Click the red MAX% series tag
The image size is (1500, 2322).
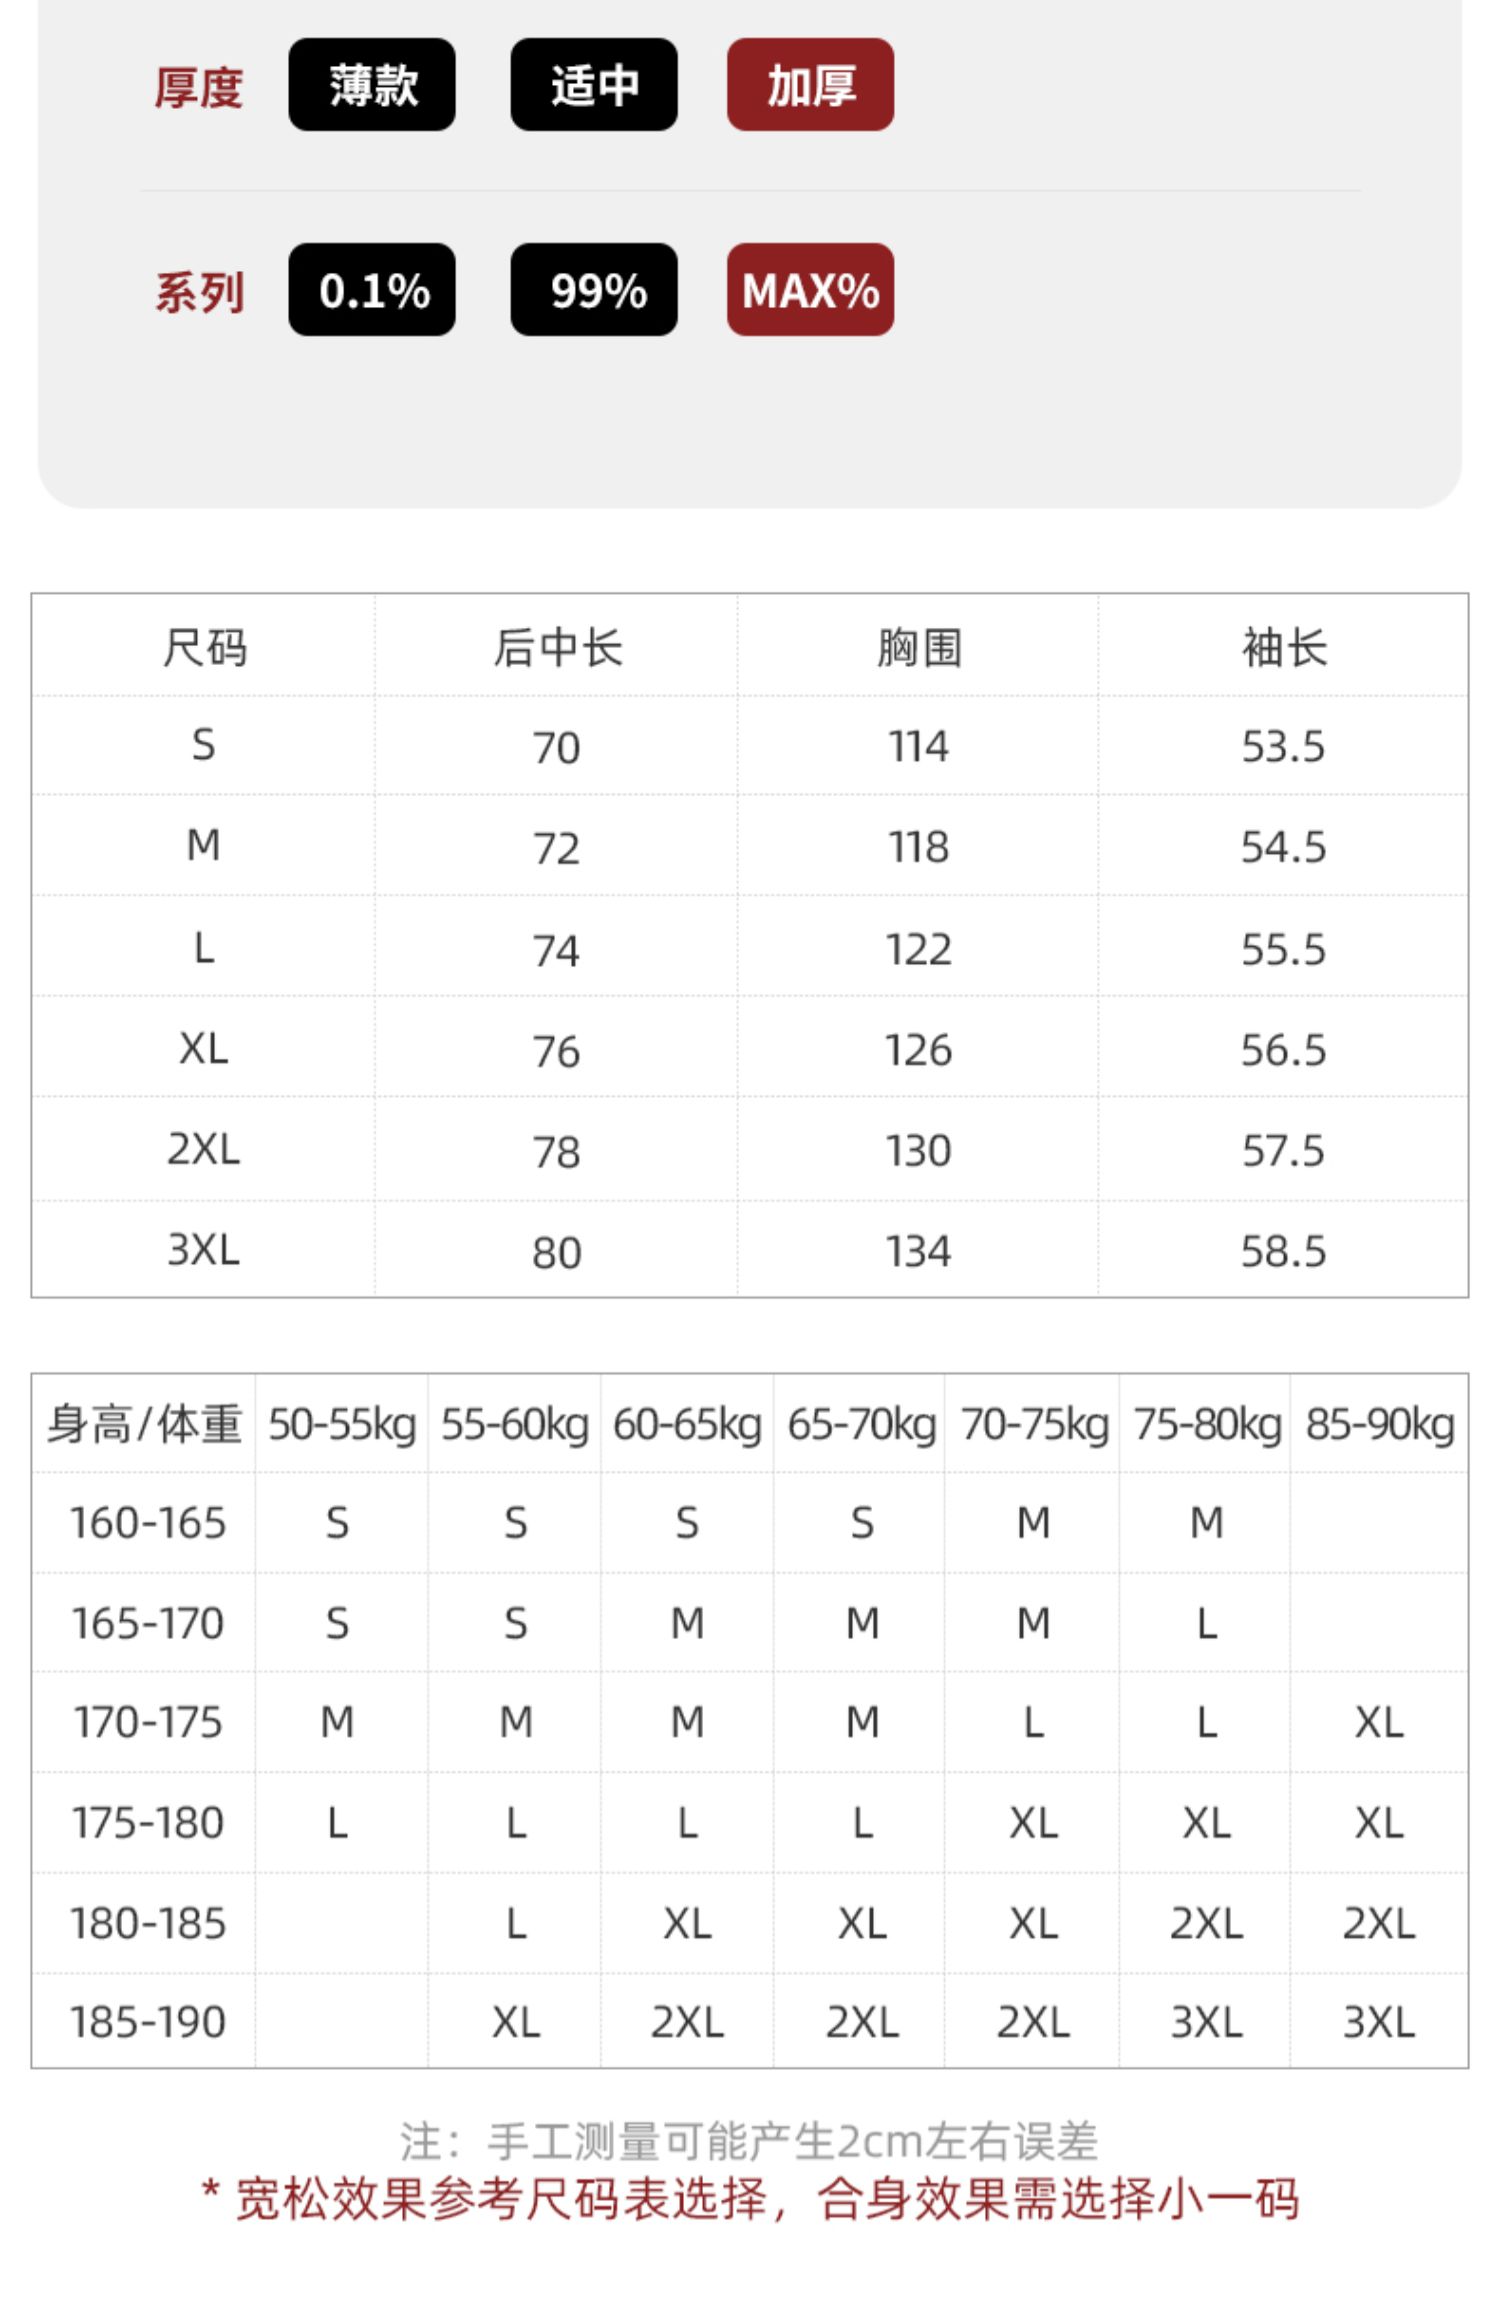pos(810,290)
